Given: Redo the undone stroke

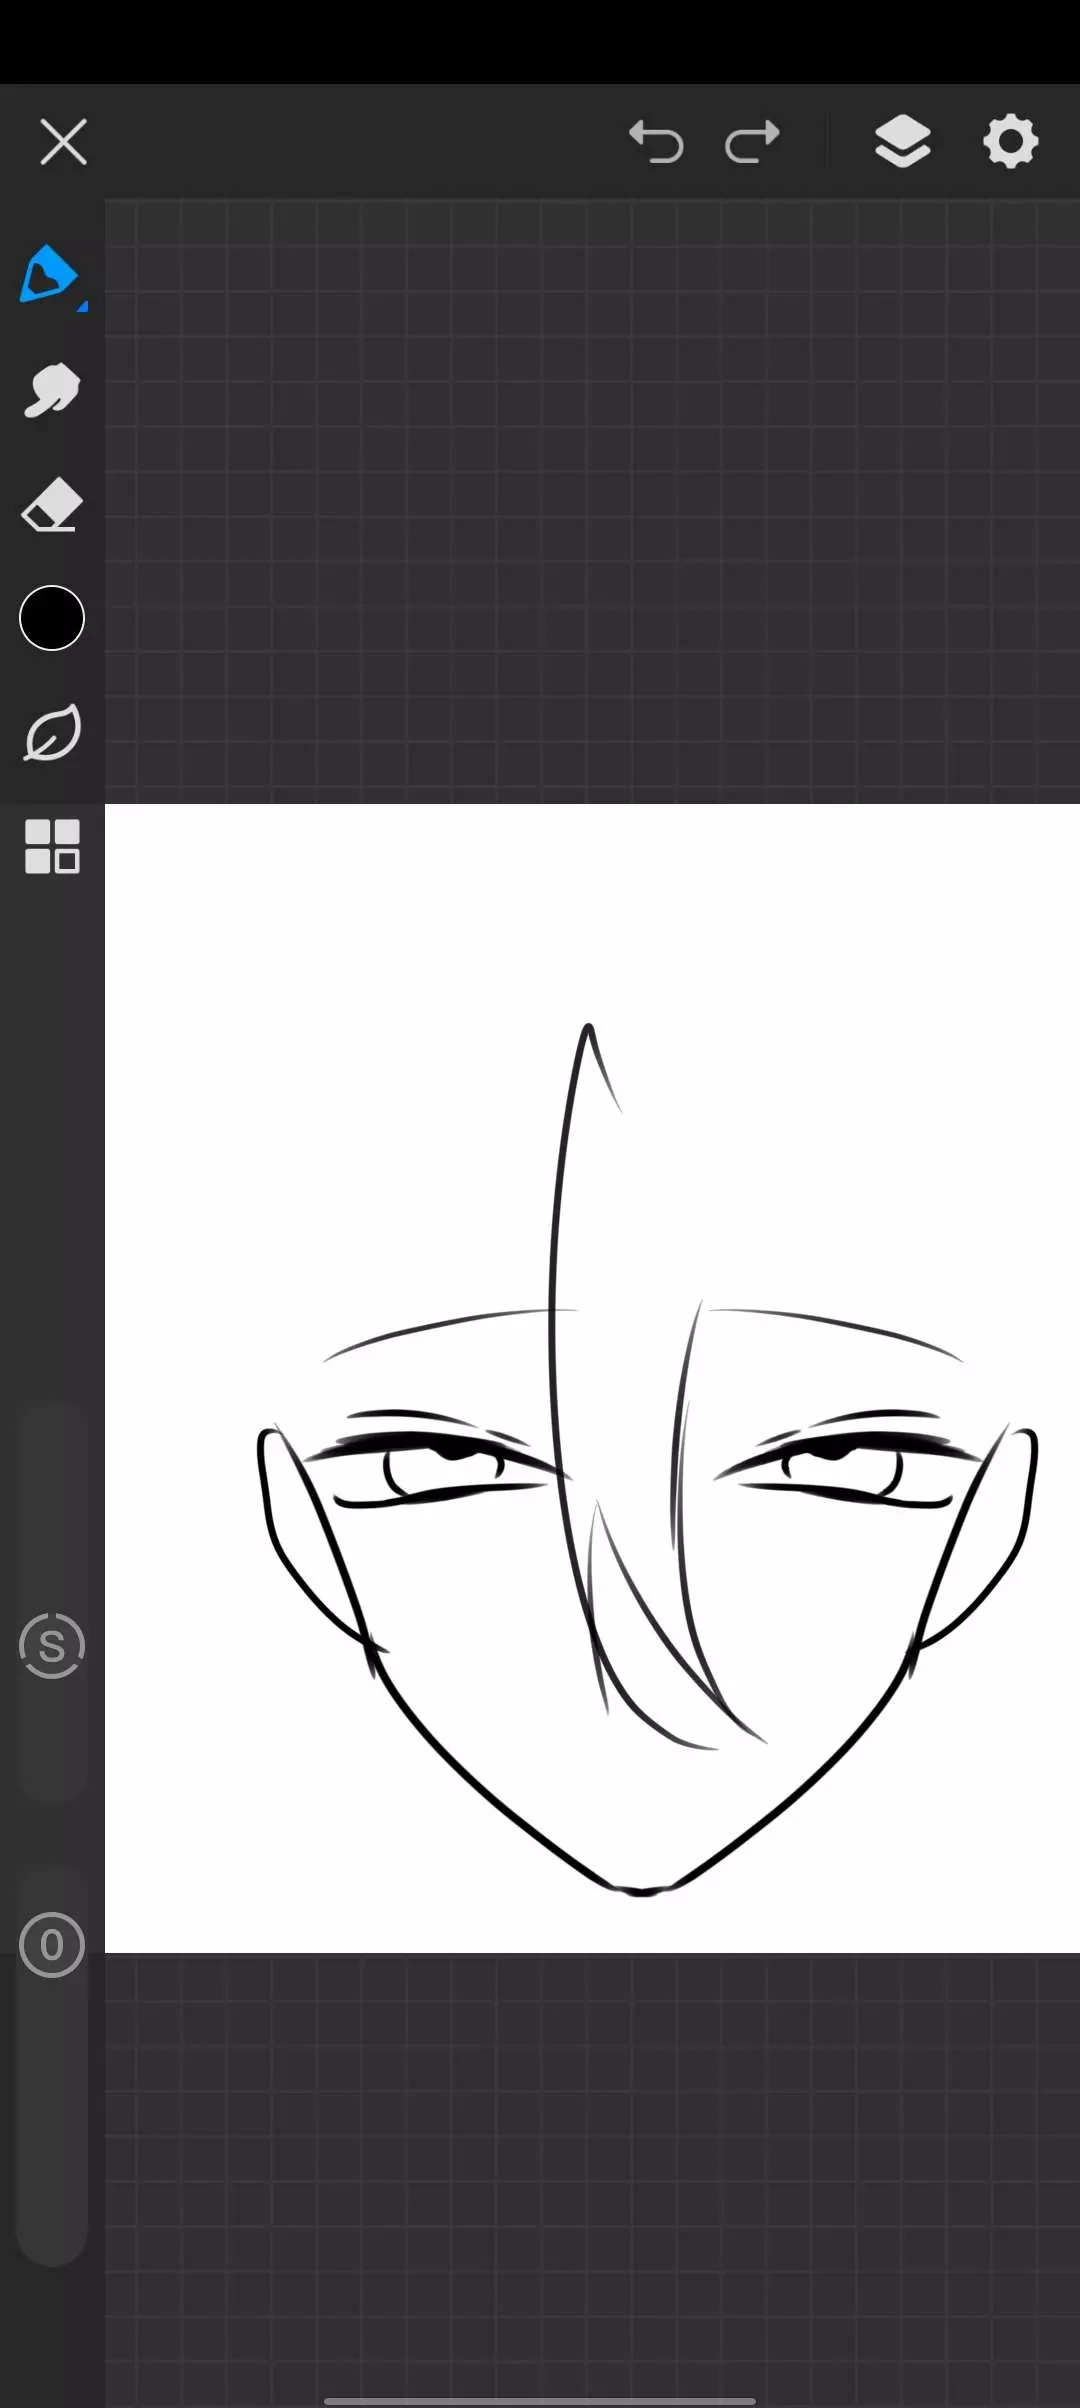Looking at the screenshot, I should click(752, 141).
